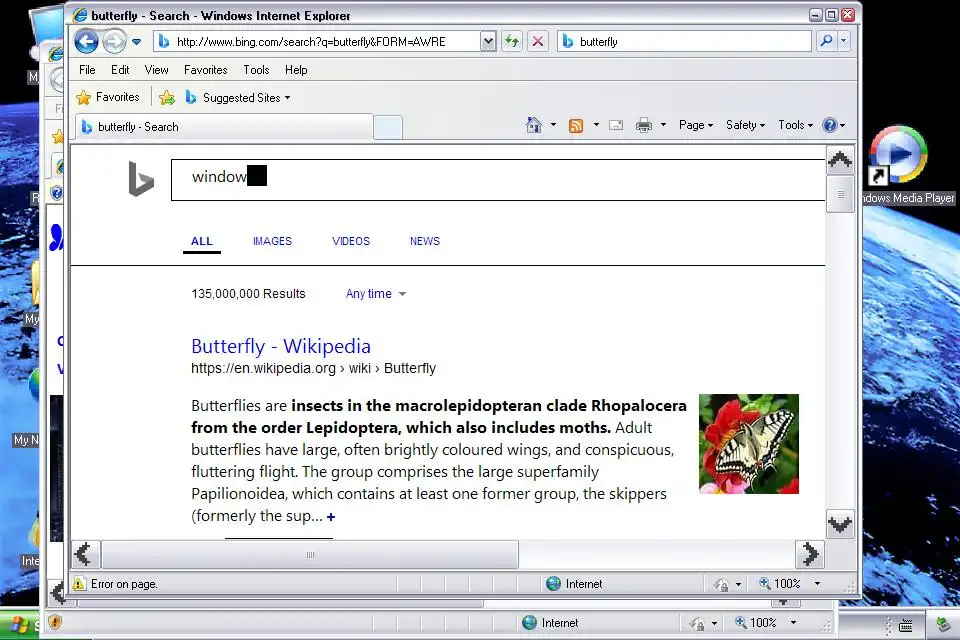This screenshot has width=960, height=640.
Task: Click the Bing search box with window text
Action: click(x=498, y=179)
